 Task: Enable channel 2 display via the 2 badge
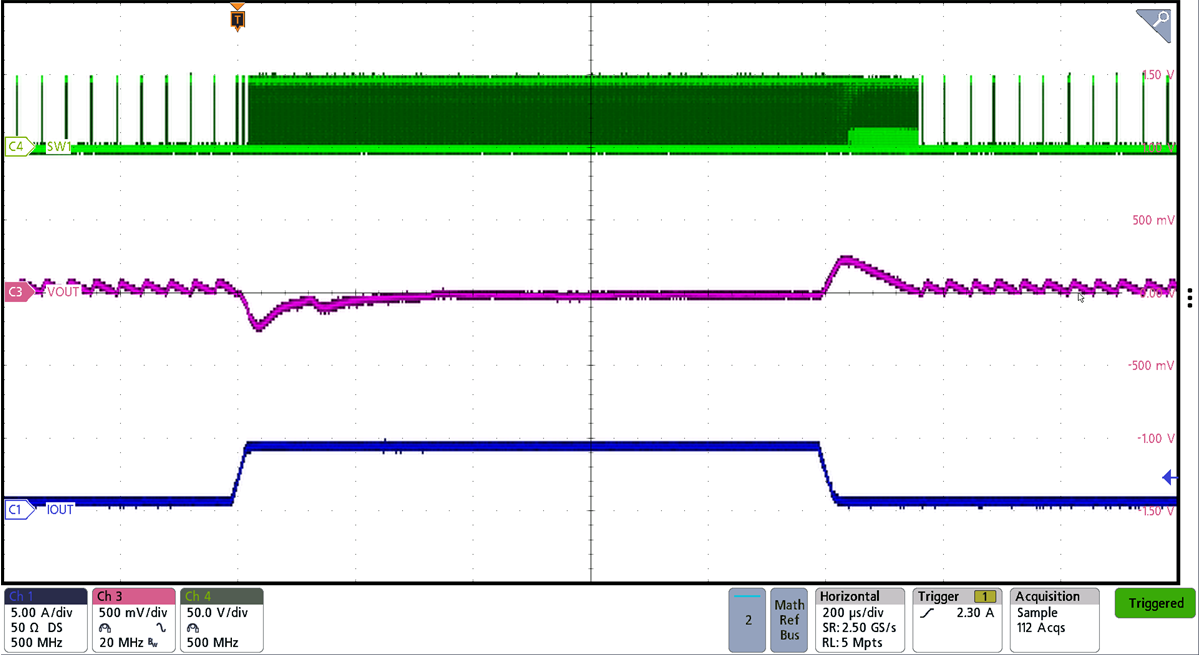tap(746, 621)
